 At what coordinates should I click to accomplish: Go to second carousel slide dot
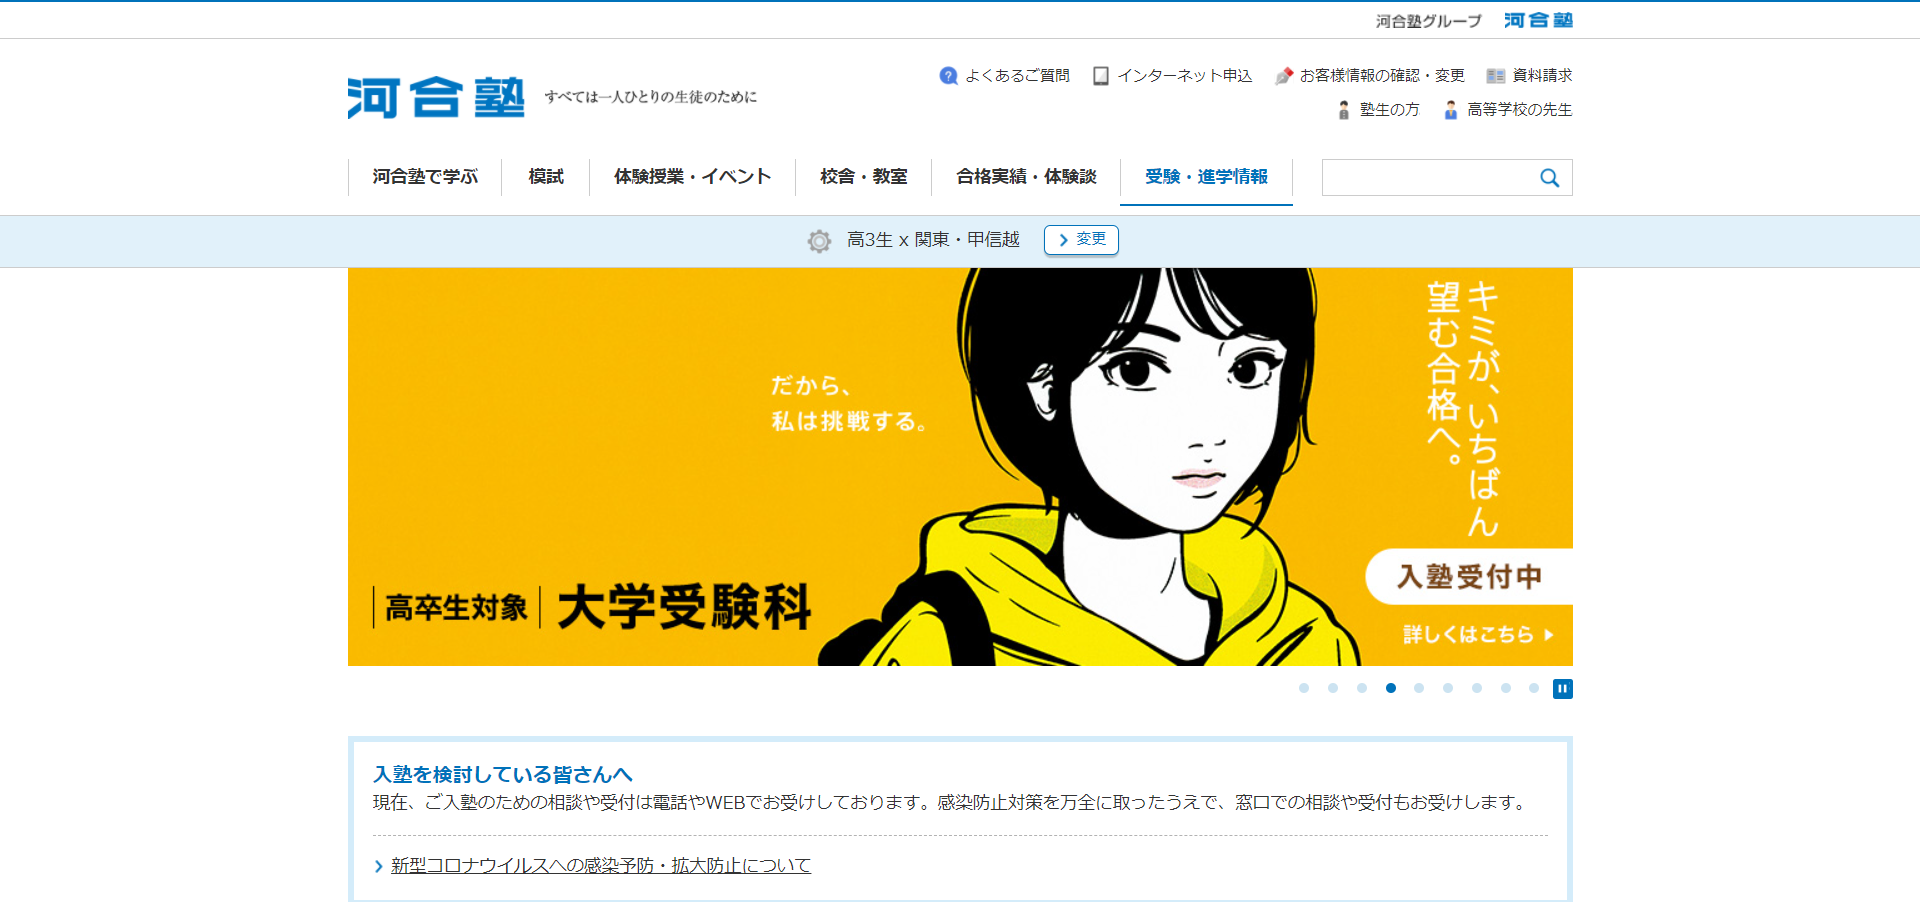coord(1333,688)
